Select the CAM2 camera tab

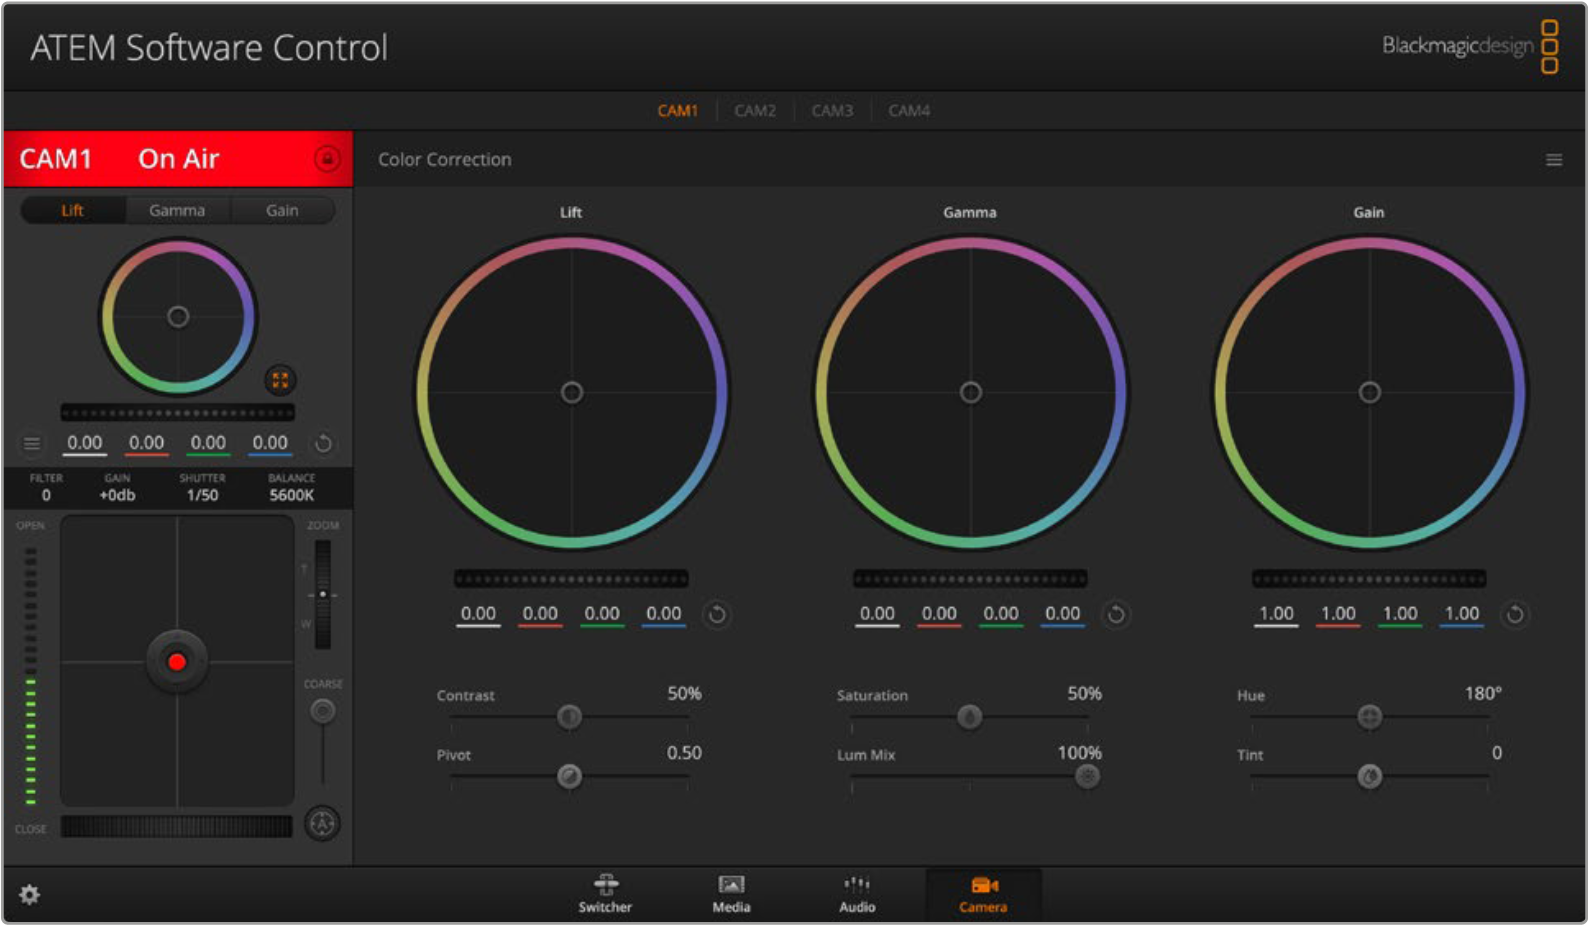click(x=755, y=111)
